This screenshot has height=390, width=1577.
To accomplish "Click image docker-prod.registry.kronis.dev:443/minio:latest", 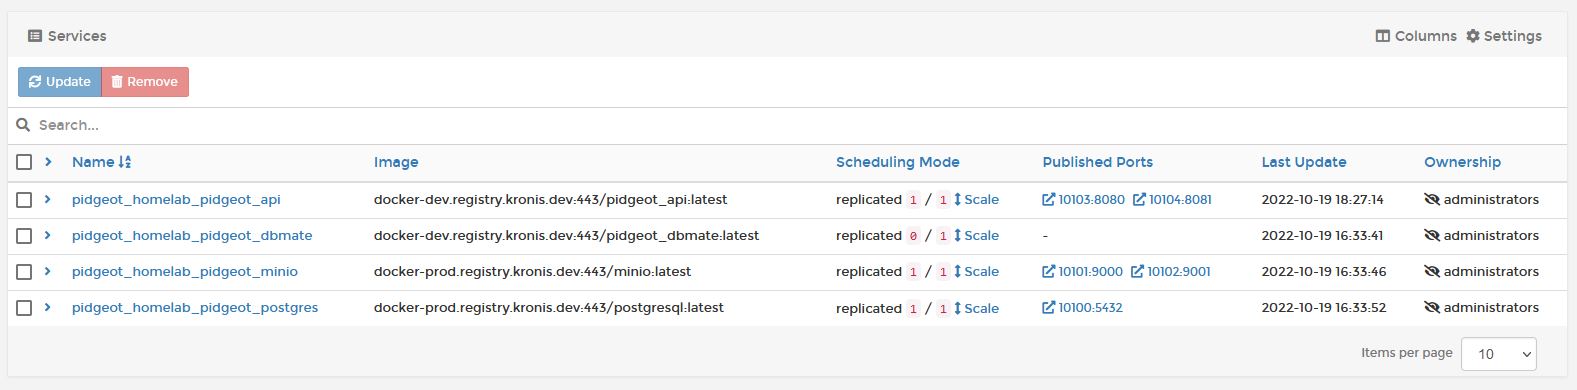I will pos(533,272).
